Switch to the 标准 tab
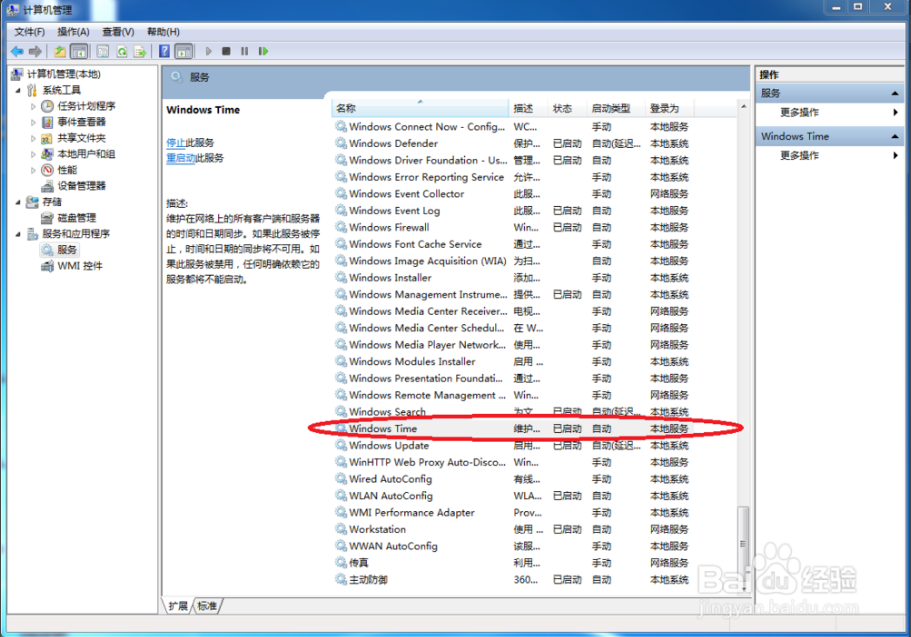This screenshot has width=911, height=637. (207, 606)
